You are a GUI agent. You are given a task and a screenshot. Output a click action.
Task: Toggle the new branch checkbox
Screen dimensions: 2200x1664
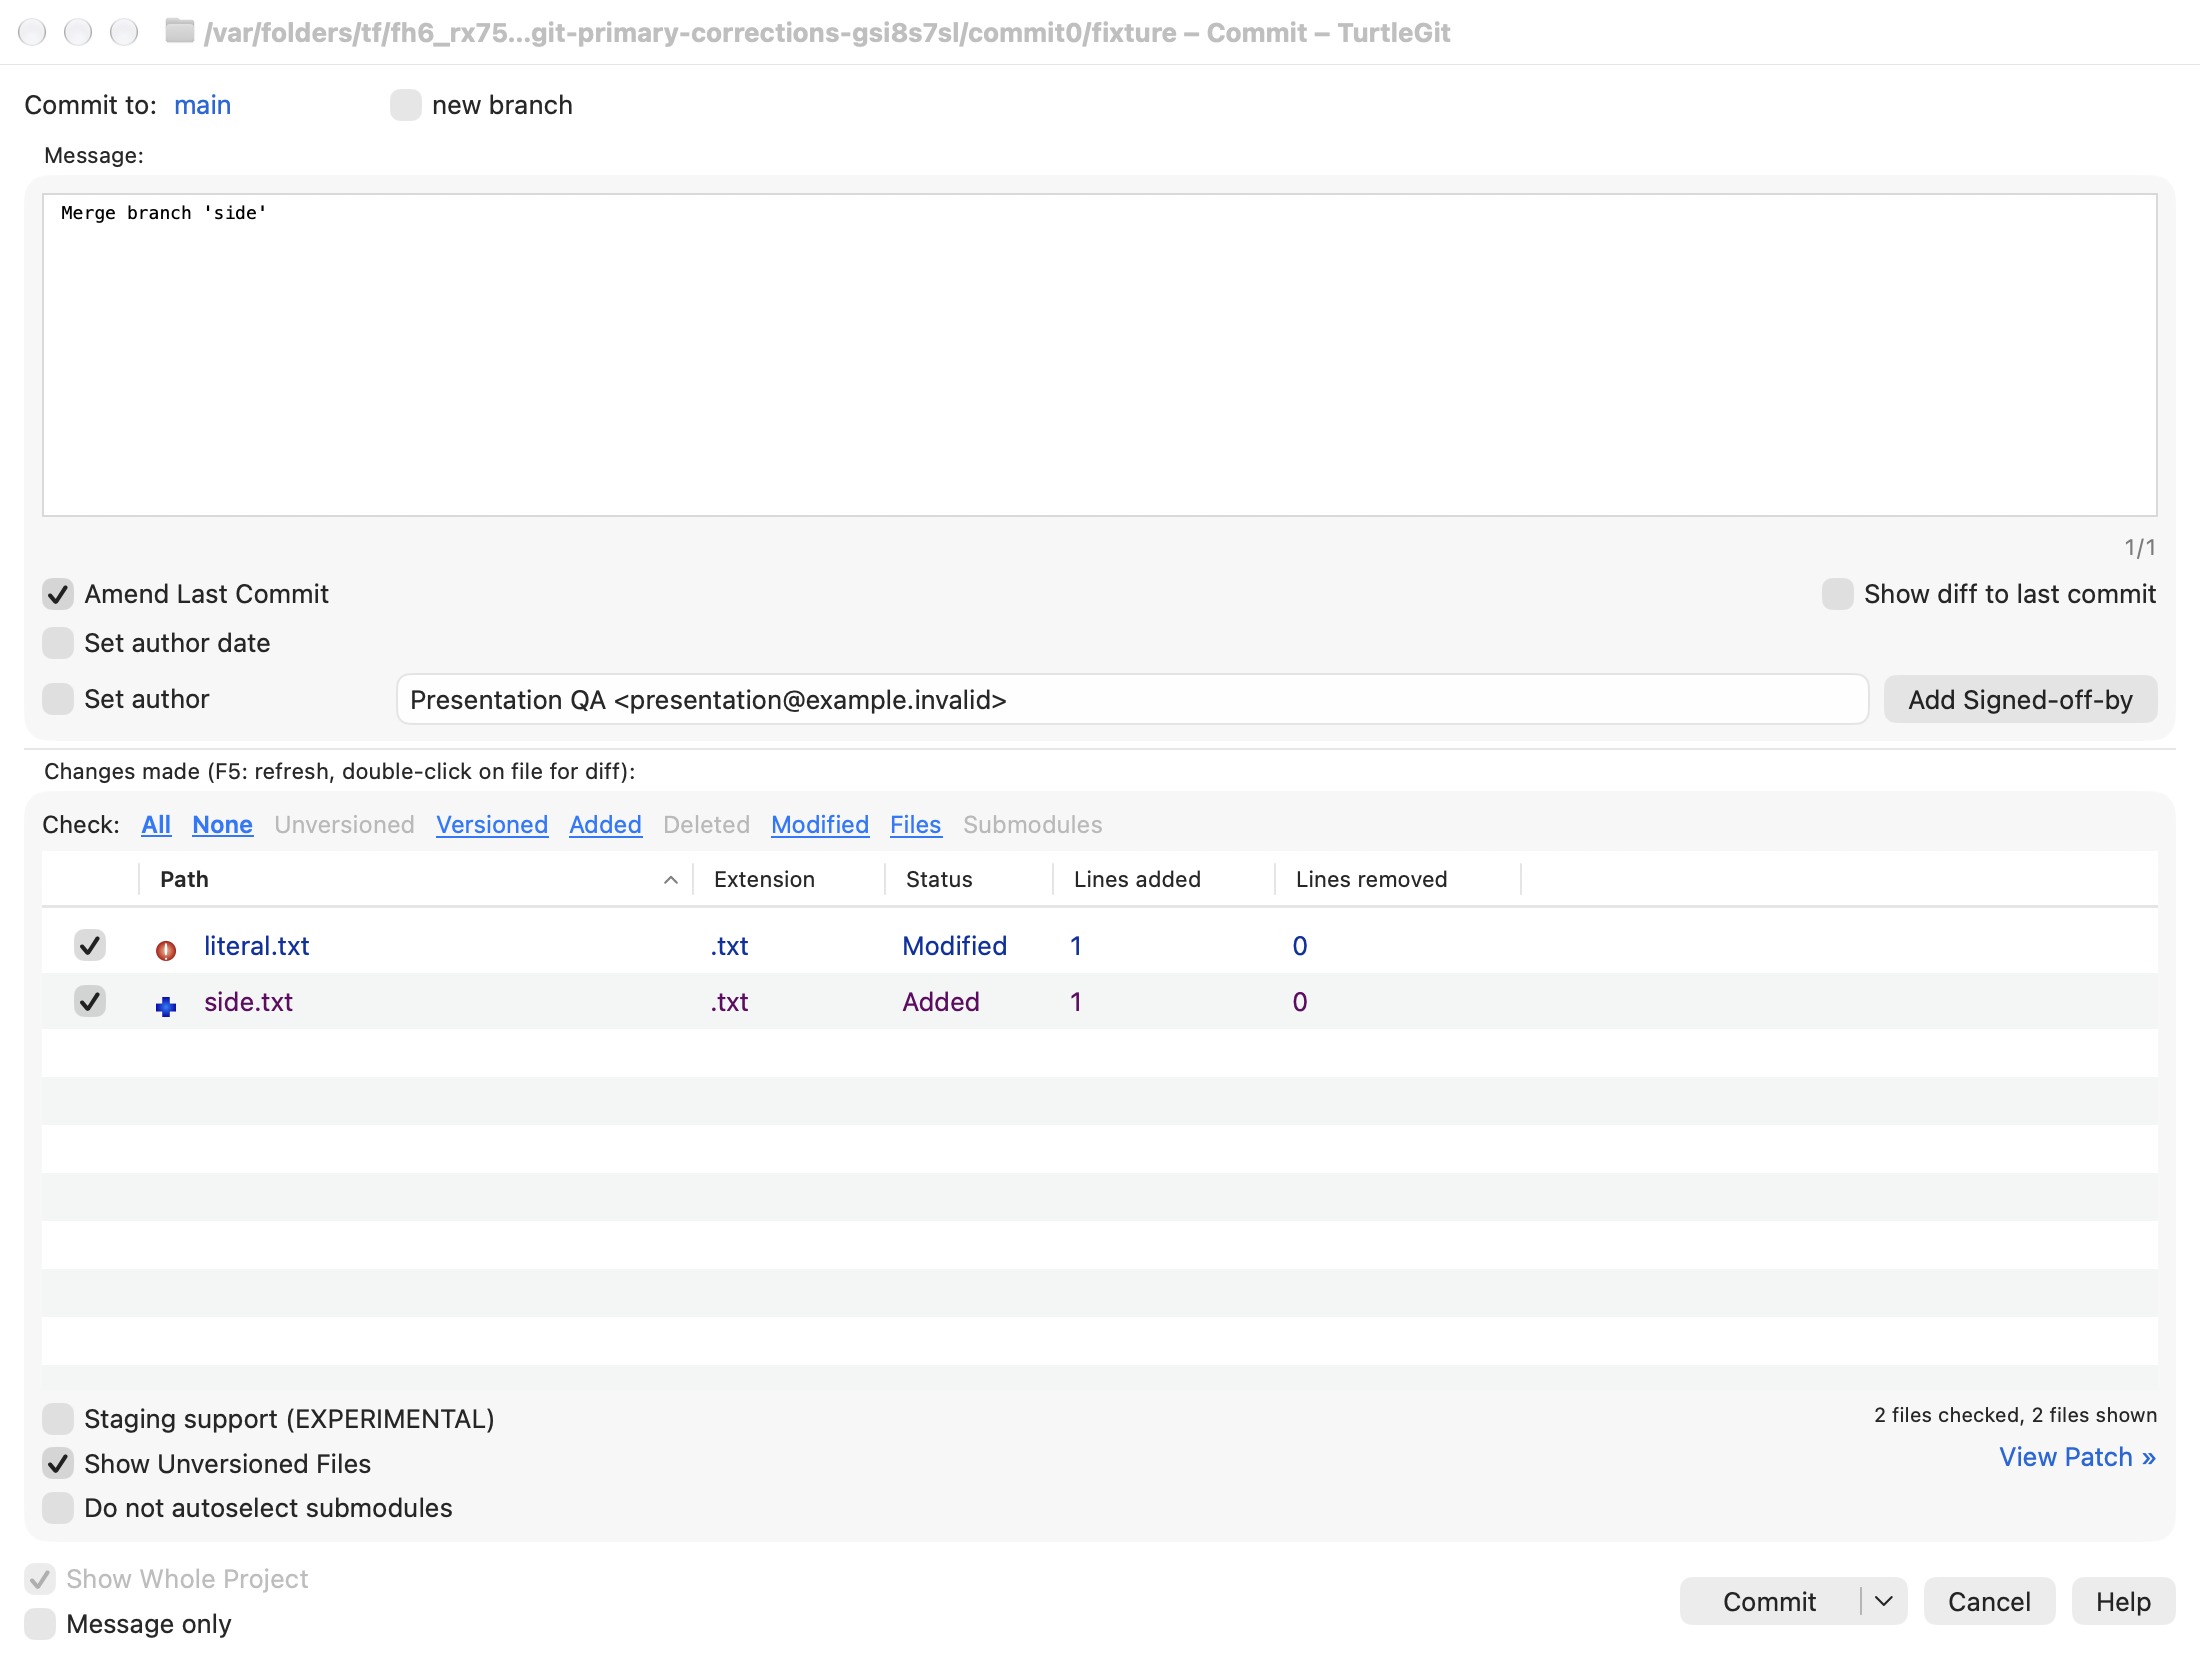pyautogui.click(x=405, y=105)
